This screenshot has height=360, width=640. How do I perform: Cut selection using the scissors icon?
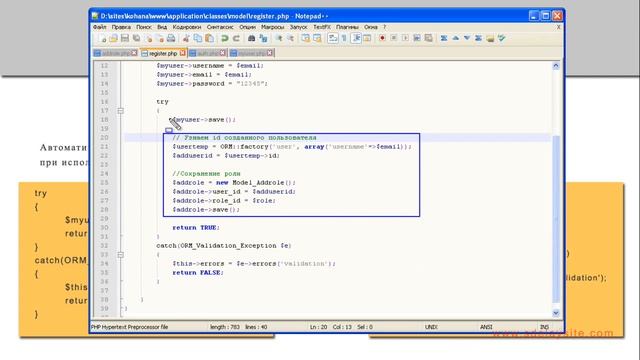(x=186, y=38)
